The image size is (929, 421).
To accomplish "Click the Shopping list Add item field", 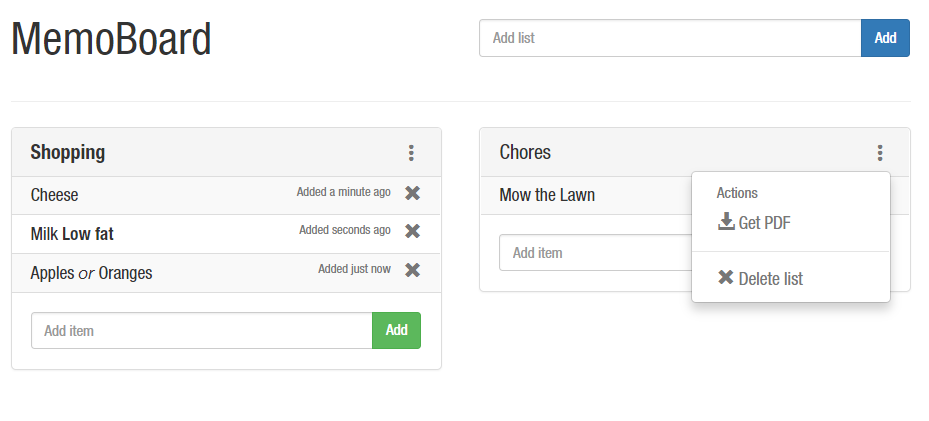I will coord(202,330).
